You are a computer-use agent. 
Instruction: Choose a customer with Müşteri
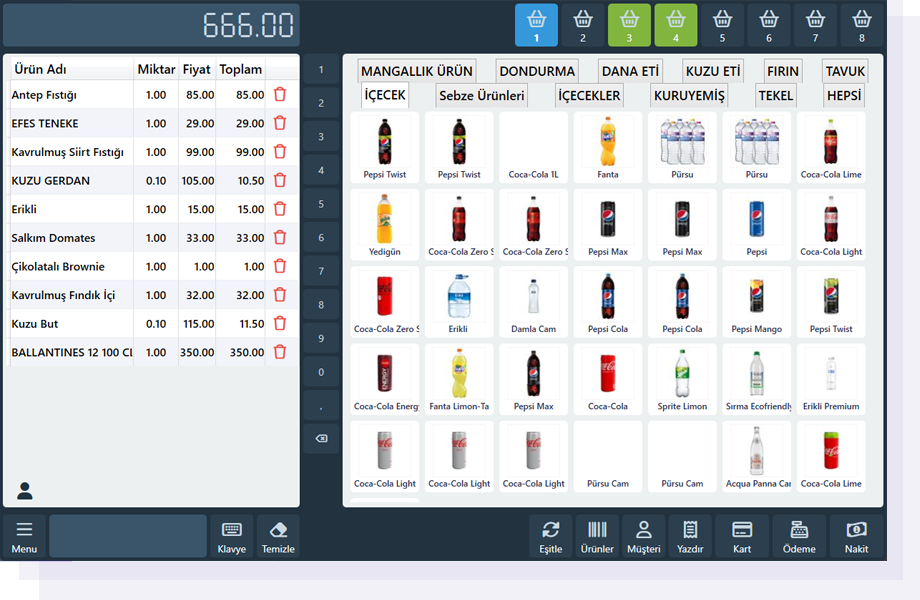click(644, 537)
